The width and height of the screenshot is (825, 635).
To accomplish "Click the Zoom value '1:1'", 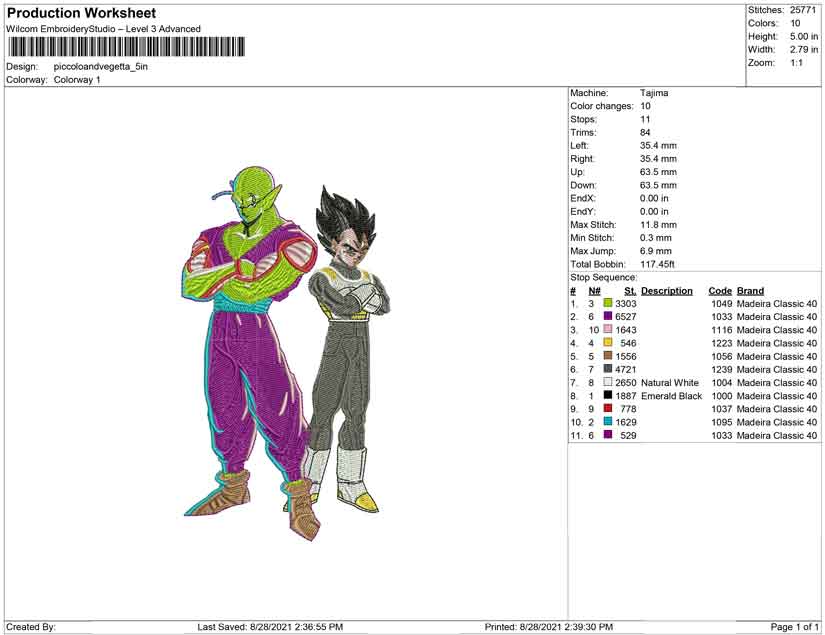I will click(x=797, y=63).
